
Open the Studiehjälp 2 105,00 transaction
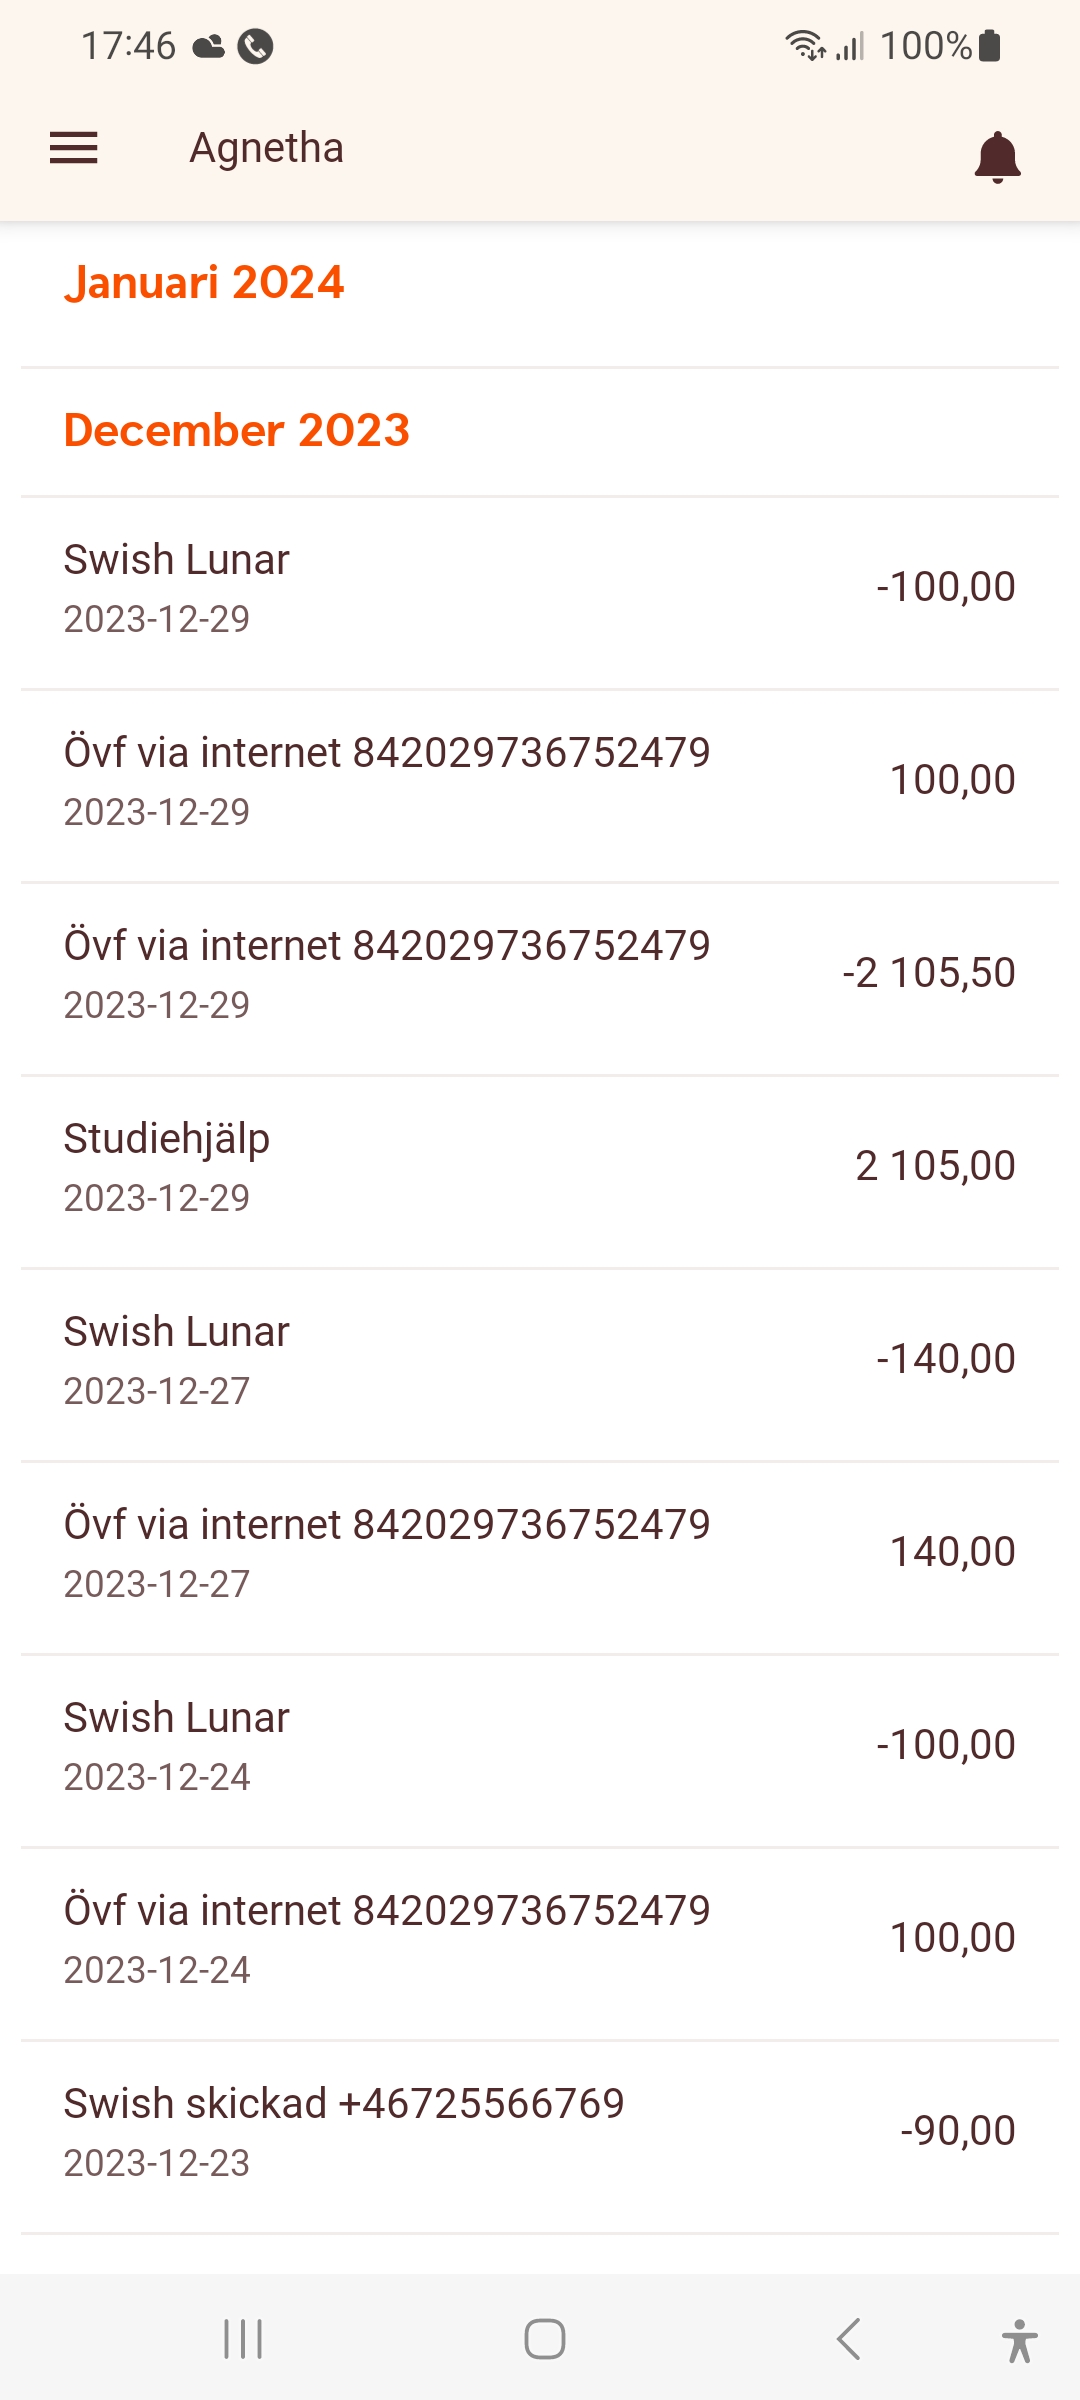pyautogui.click(x=540, y=1167)
